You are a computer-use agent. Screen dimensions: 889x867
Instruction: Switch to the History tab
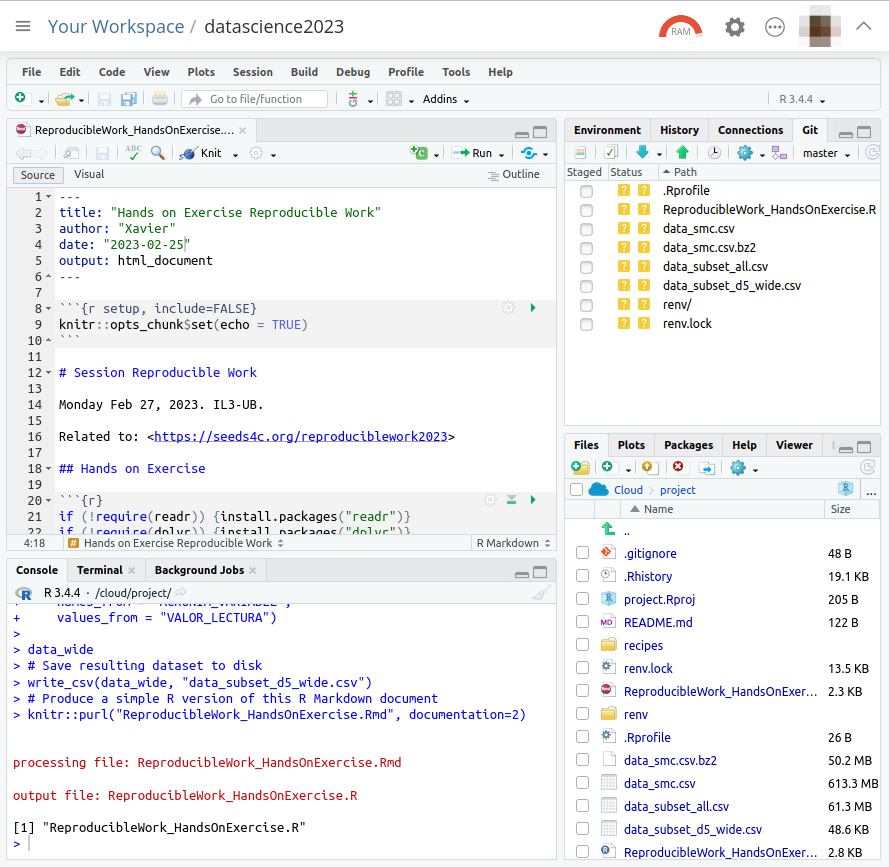679,130
